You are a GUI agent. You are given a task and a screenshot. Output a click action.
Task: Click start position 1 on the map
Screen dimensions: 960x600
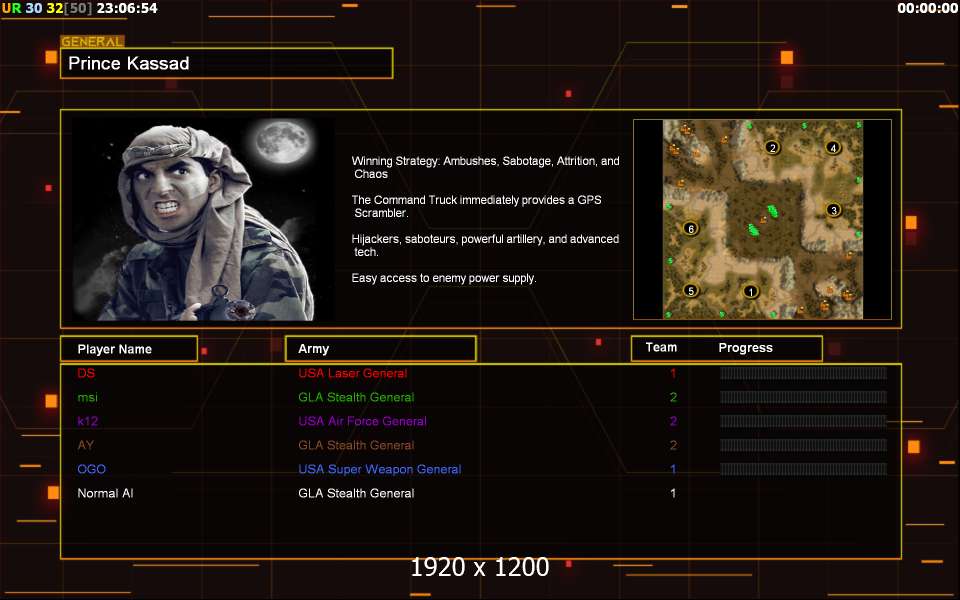(x=751, y=292)
